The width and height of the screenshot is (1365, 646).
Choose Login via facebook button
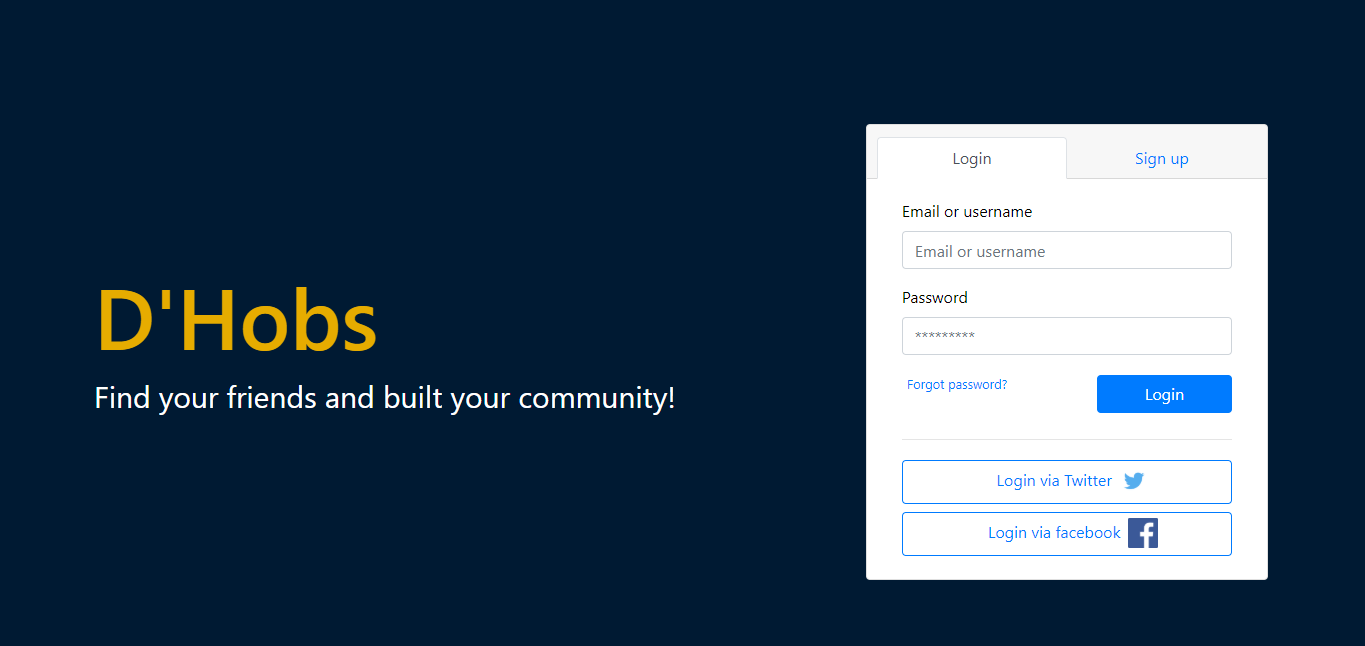pos(1066,534)
